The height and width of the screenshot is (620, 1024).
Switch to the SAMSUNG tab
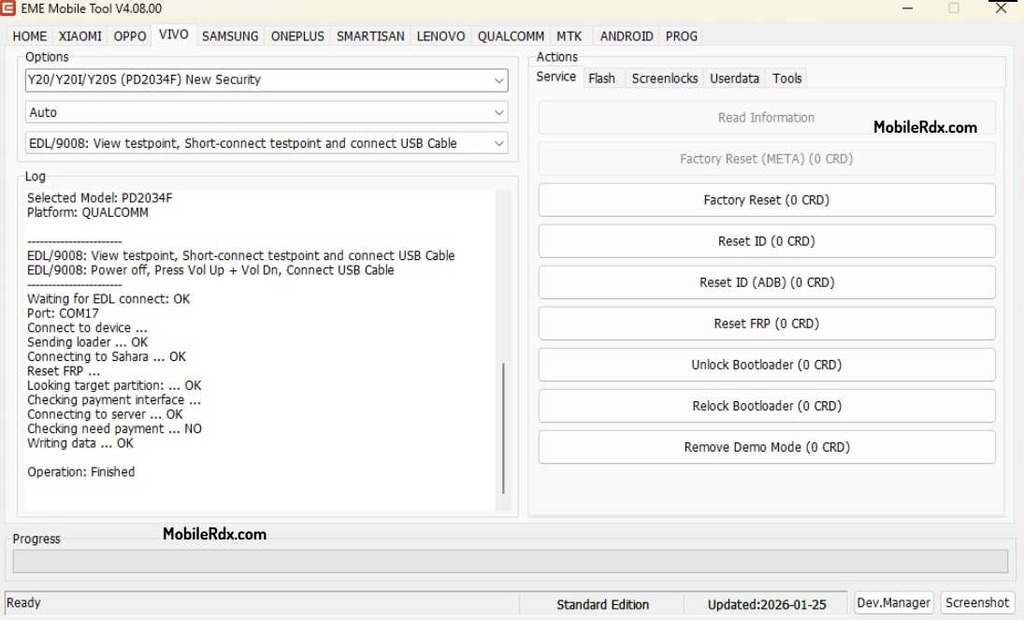pos(230,37)
